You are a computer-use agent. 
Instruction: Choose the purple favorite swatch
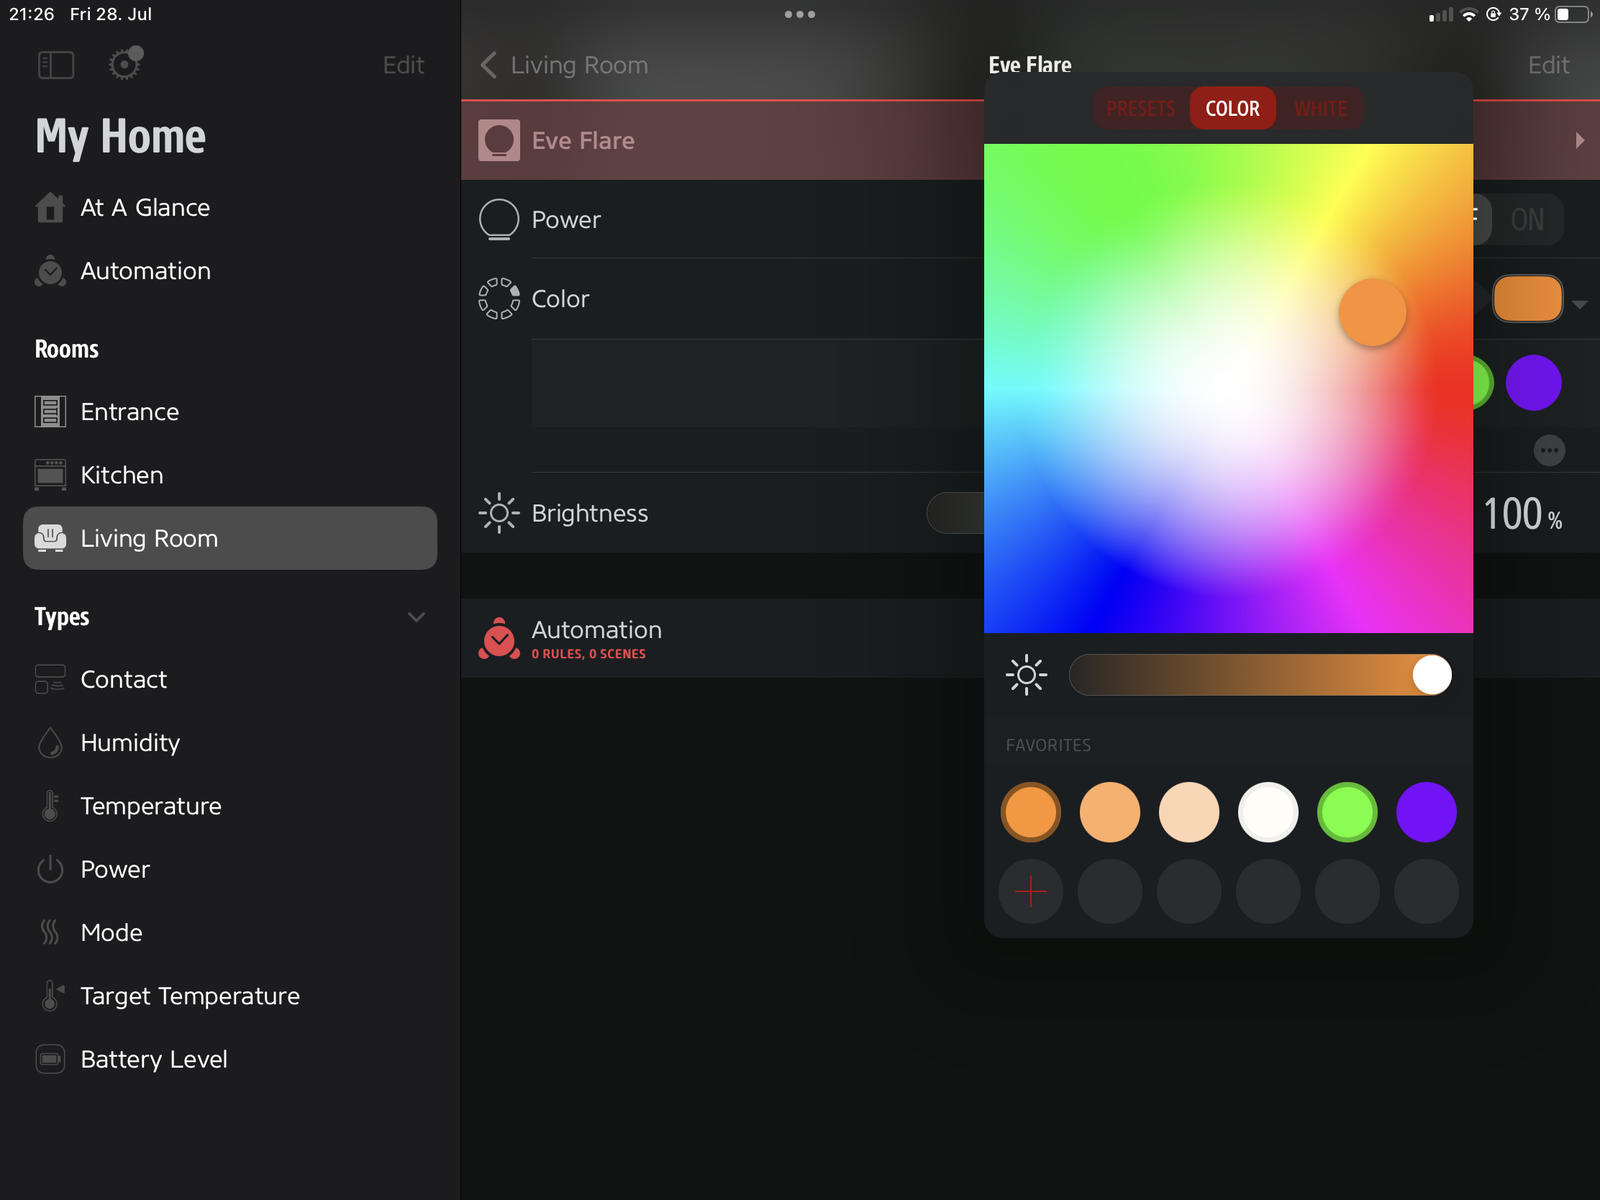(x=1426, y=812)
